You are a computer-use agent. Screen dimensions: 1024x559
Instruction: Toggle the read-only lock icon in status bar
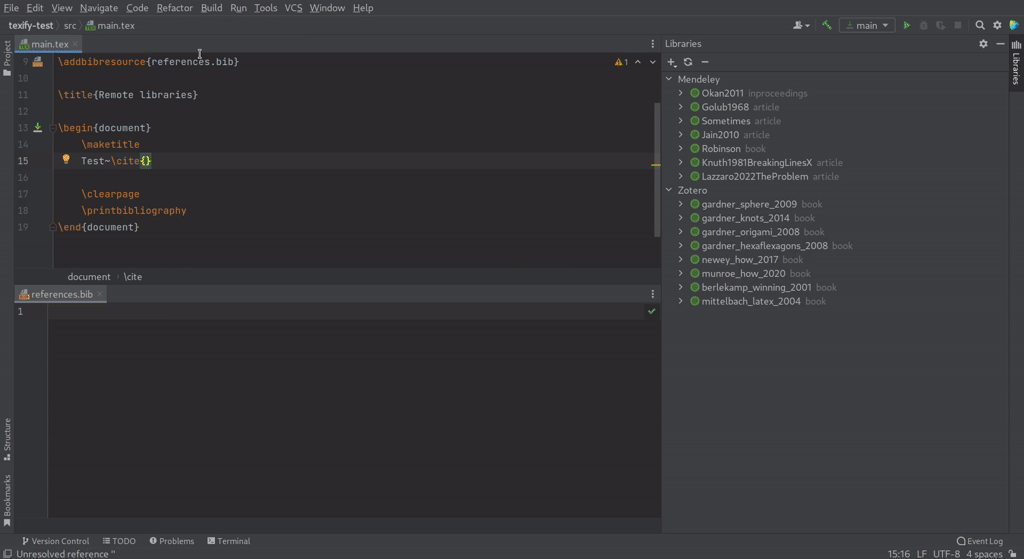(1013, 553)
